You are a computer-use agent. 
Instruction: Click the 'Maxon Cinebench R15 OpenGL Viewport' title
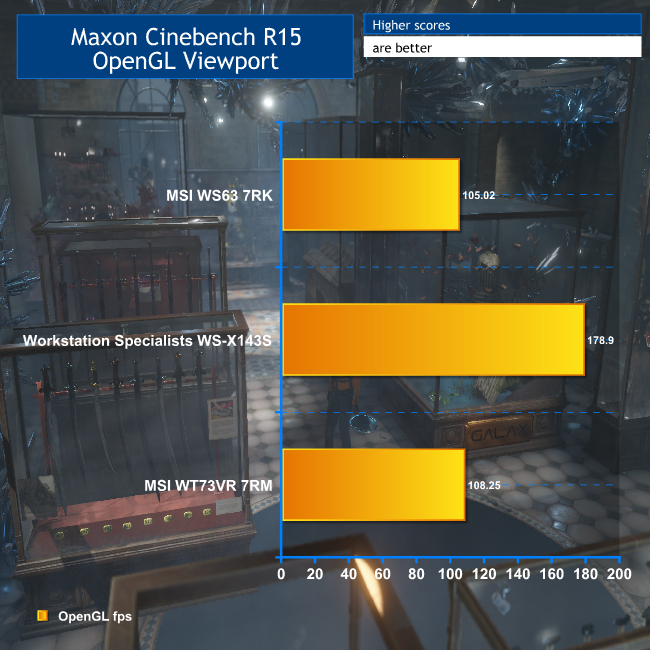(185, 48)
